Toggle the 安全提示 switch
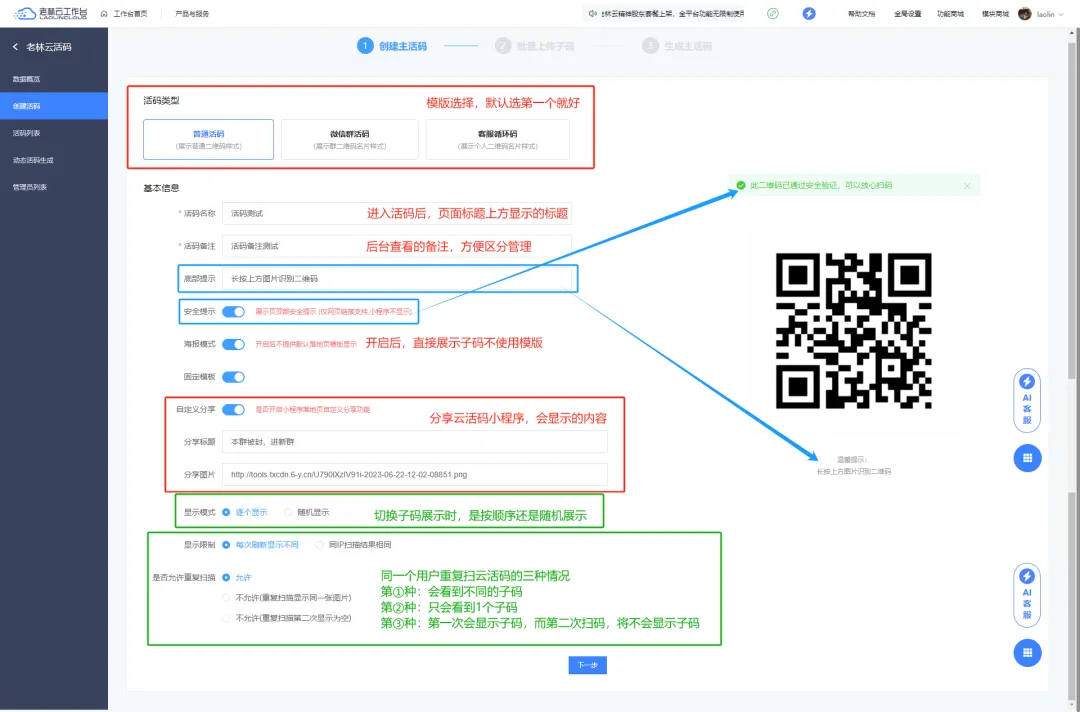Image resolution: width=1080 pixels, height=712 pixels. click(233, 312)
